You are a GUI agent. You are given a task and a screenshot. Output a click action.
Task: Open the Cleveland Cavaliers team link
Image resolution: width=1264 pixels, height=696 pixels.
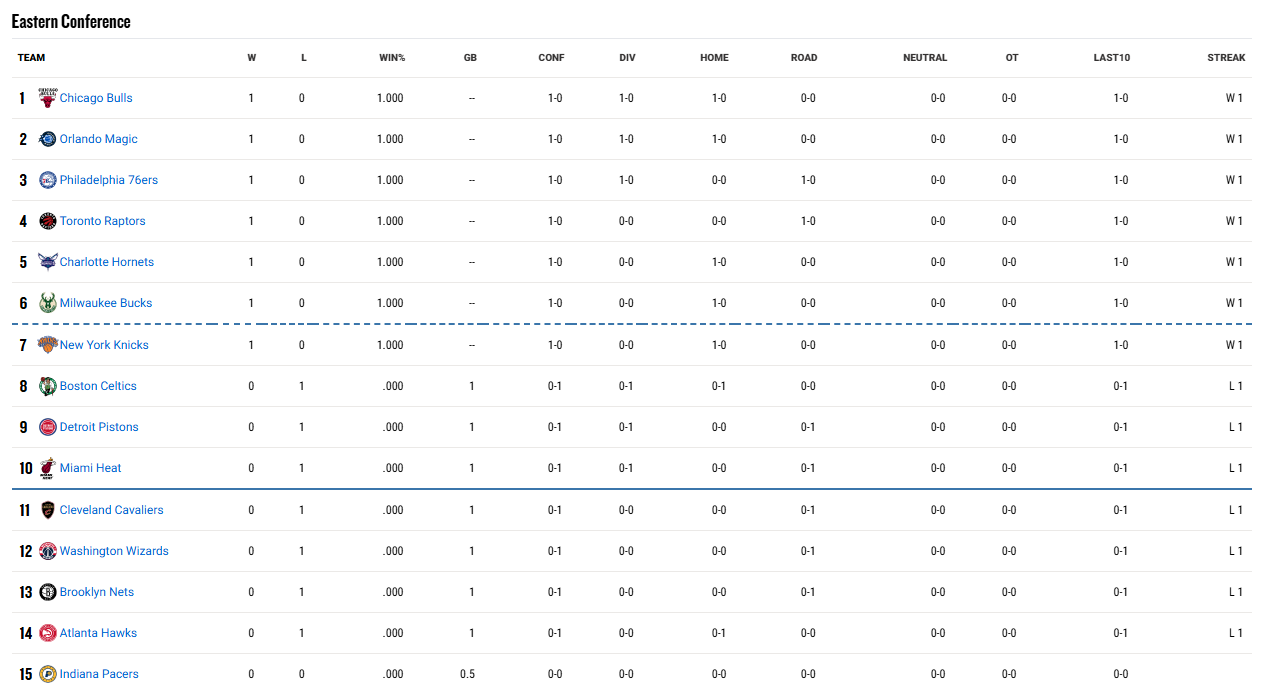tap(111, 510)
